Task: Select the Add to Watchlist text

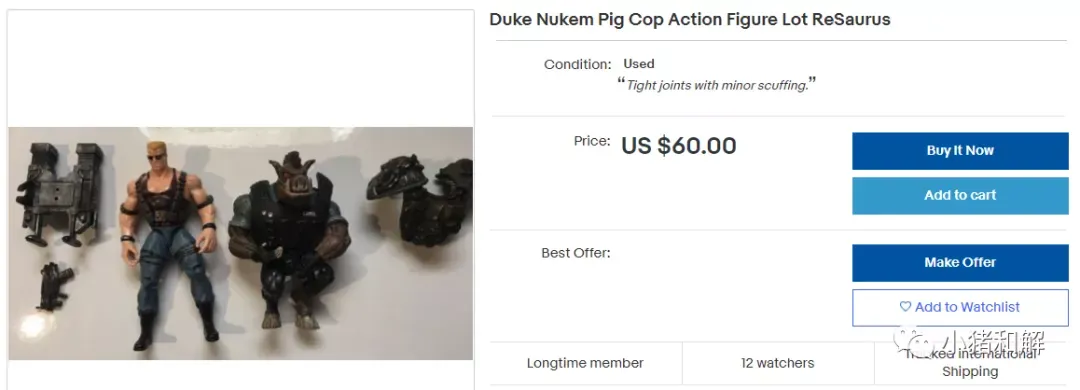Action: click(x=967, y=307)
